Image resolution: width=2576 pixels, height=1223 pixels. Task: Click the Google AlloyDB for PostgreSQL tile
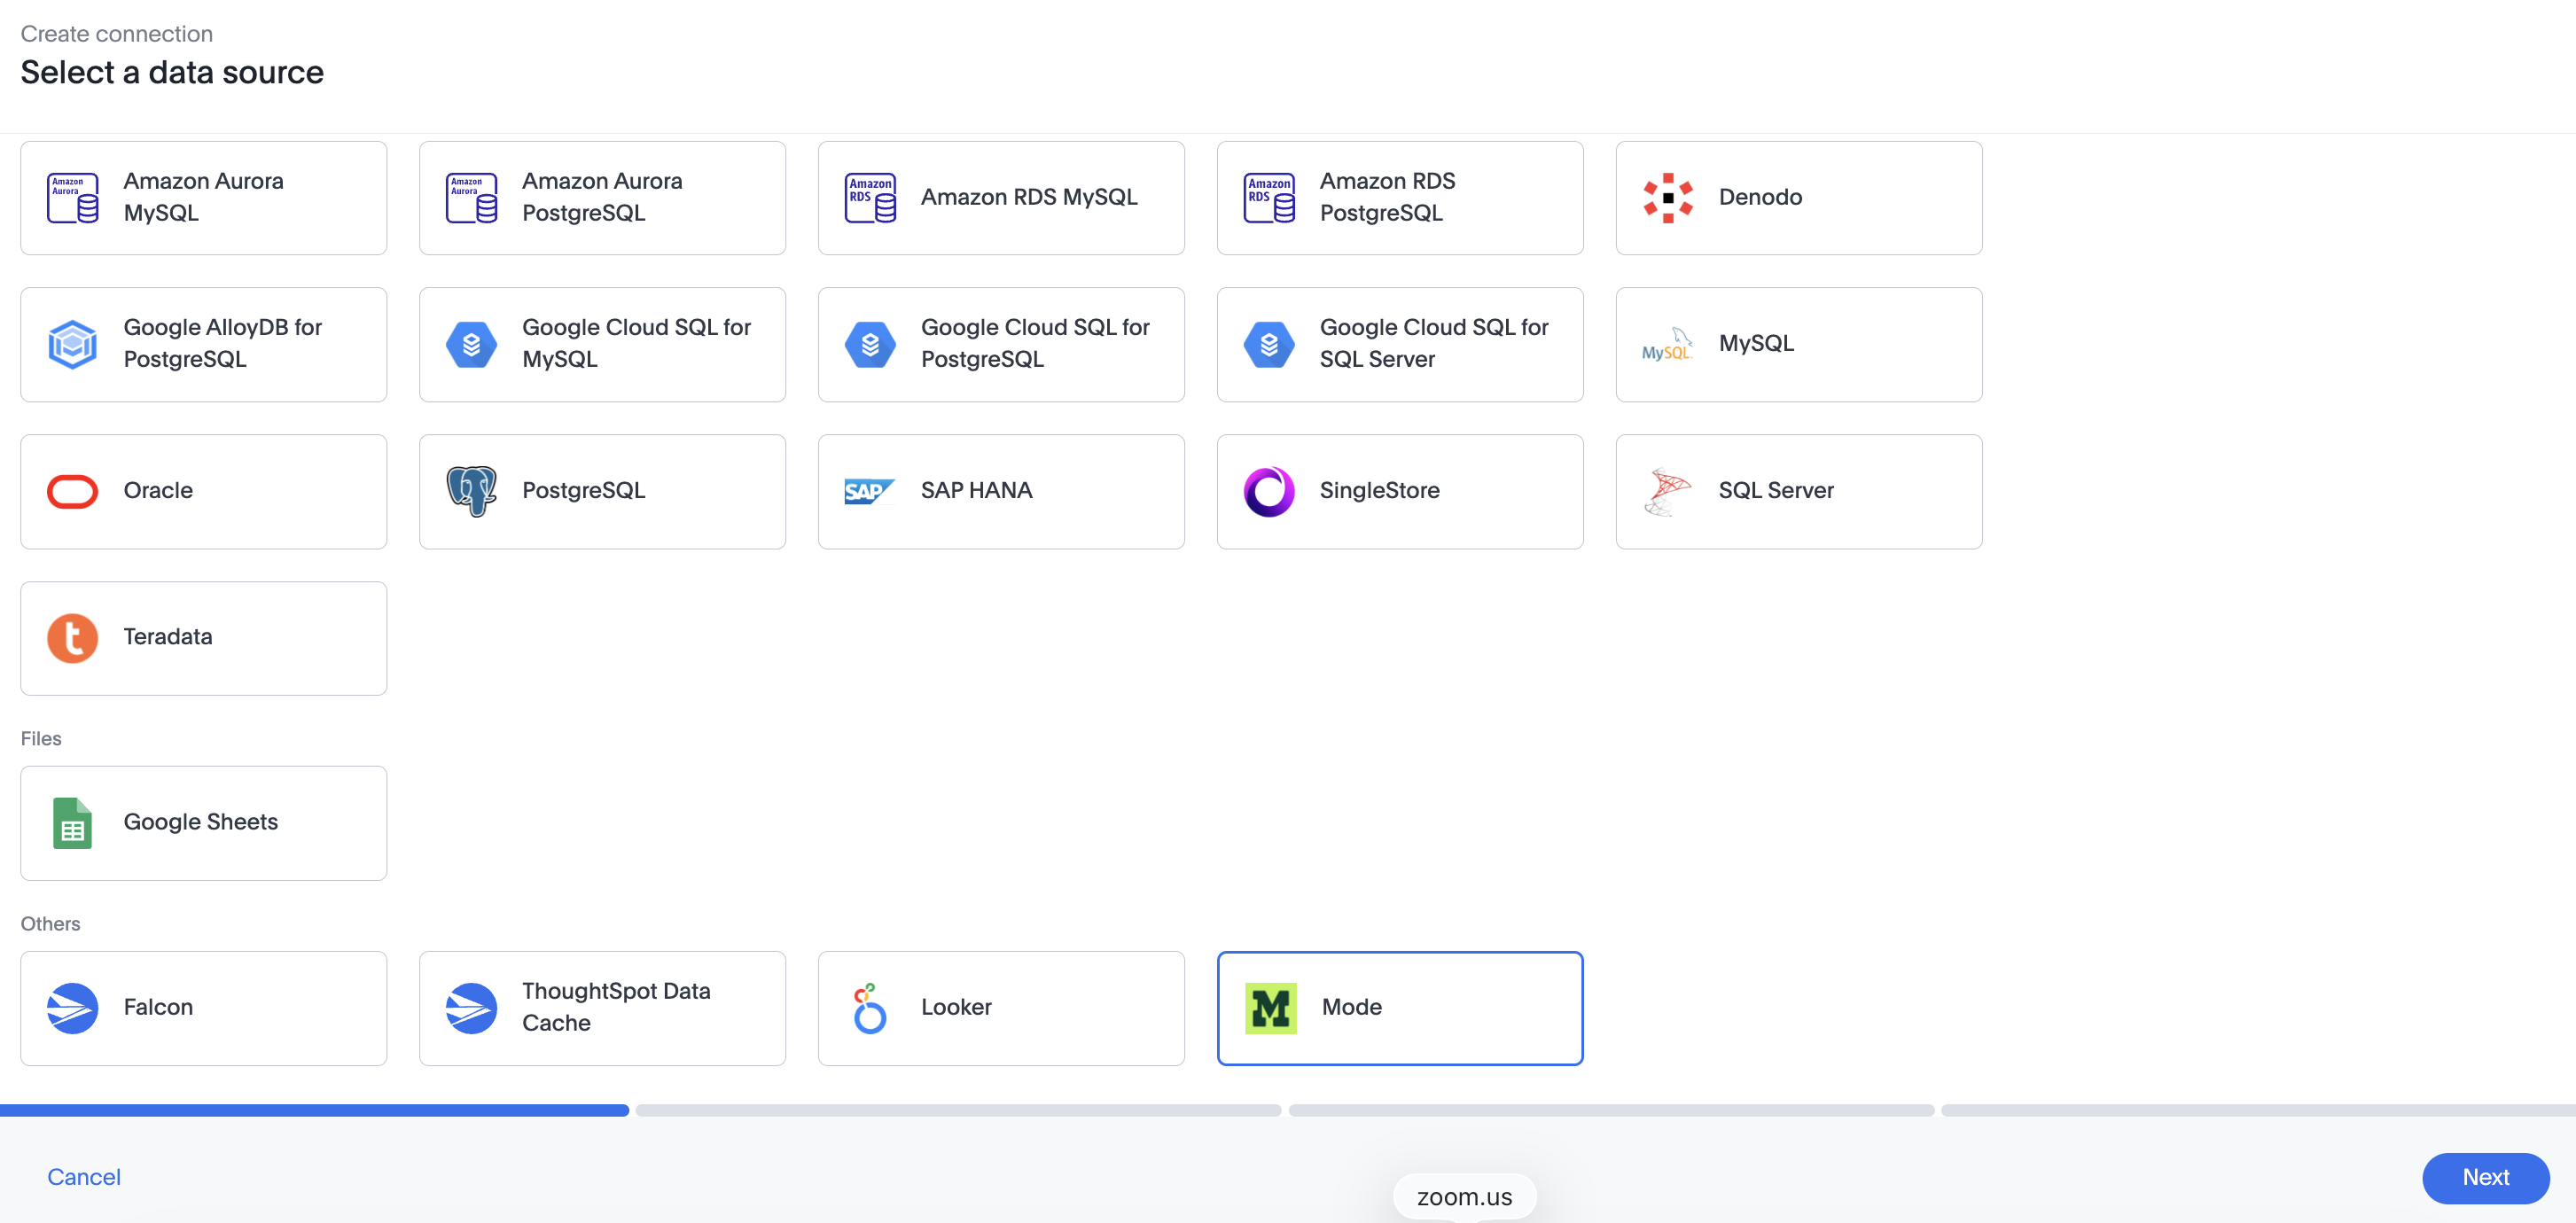(203, 344)
